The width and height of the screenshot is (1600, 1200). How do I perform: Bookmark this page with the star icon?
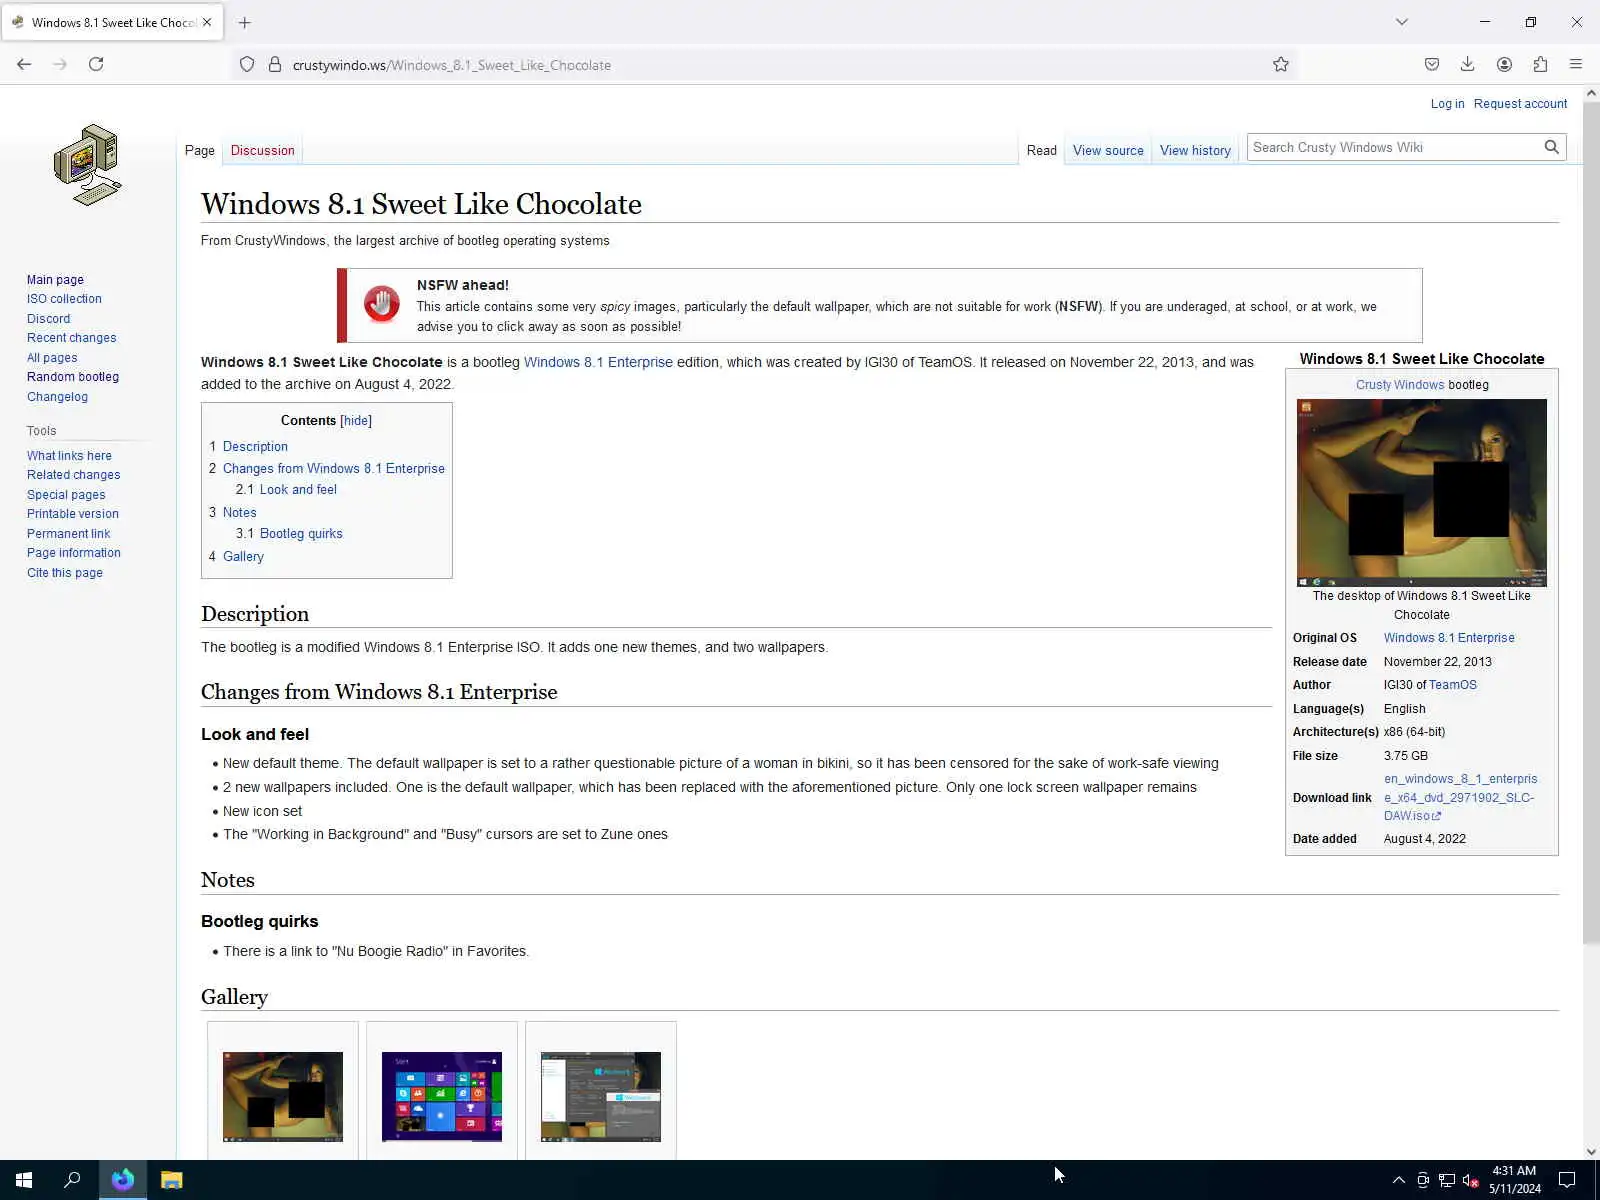click(1281, 65)
